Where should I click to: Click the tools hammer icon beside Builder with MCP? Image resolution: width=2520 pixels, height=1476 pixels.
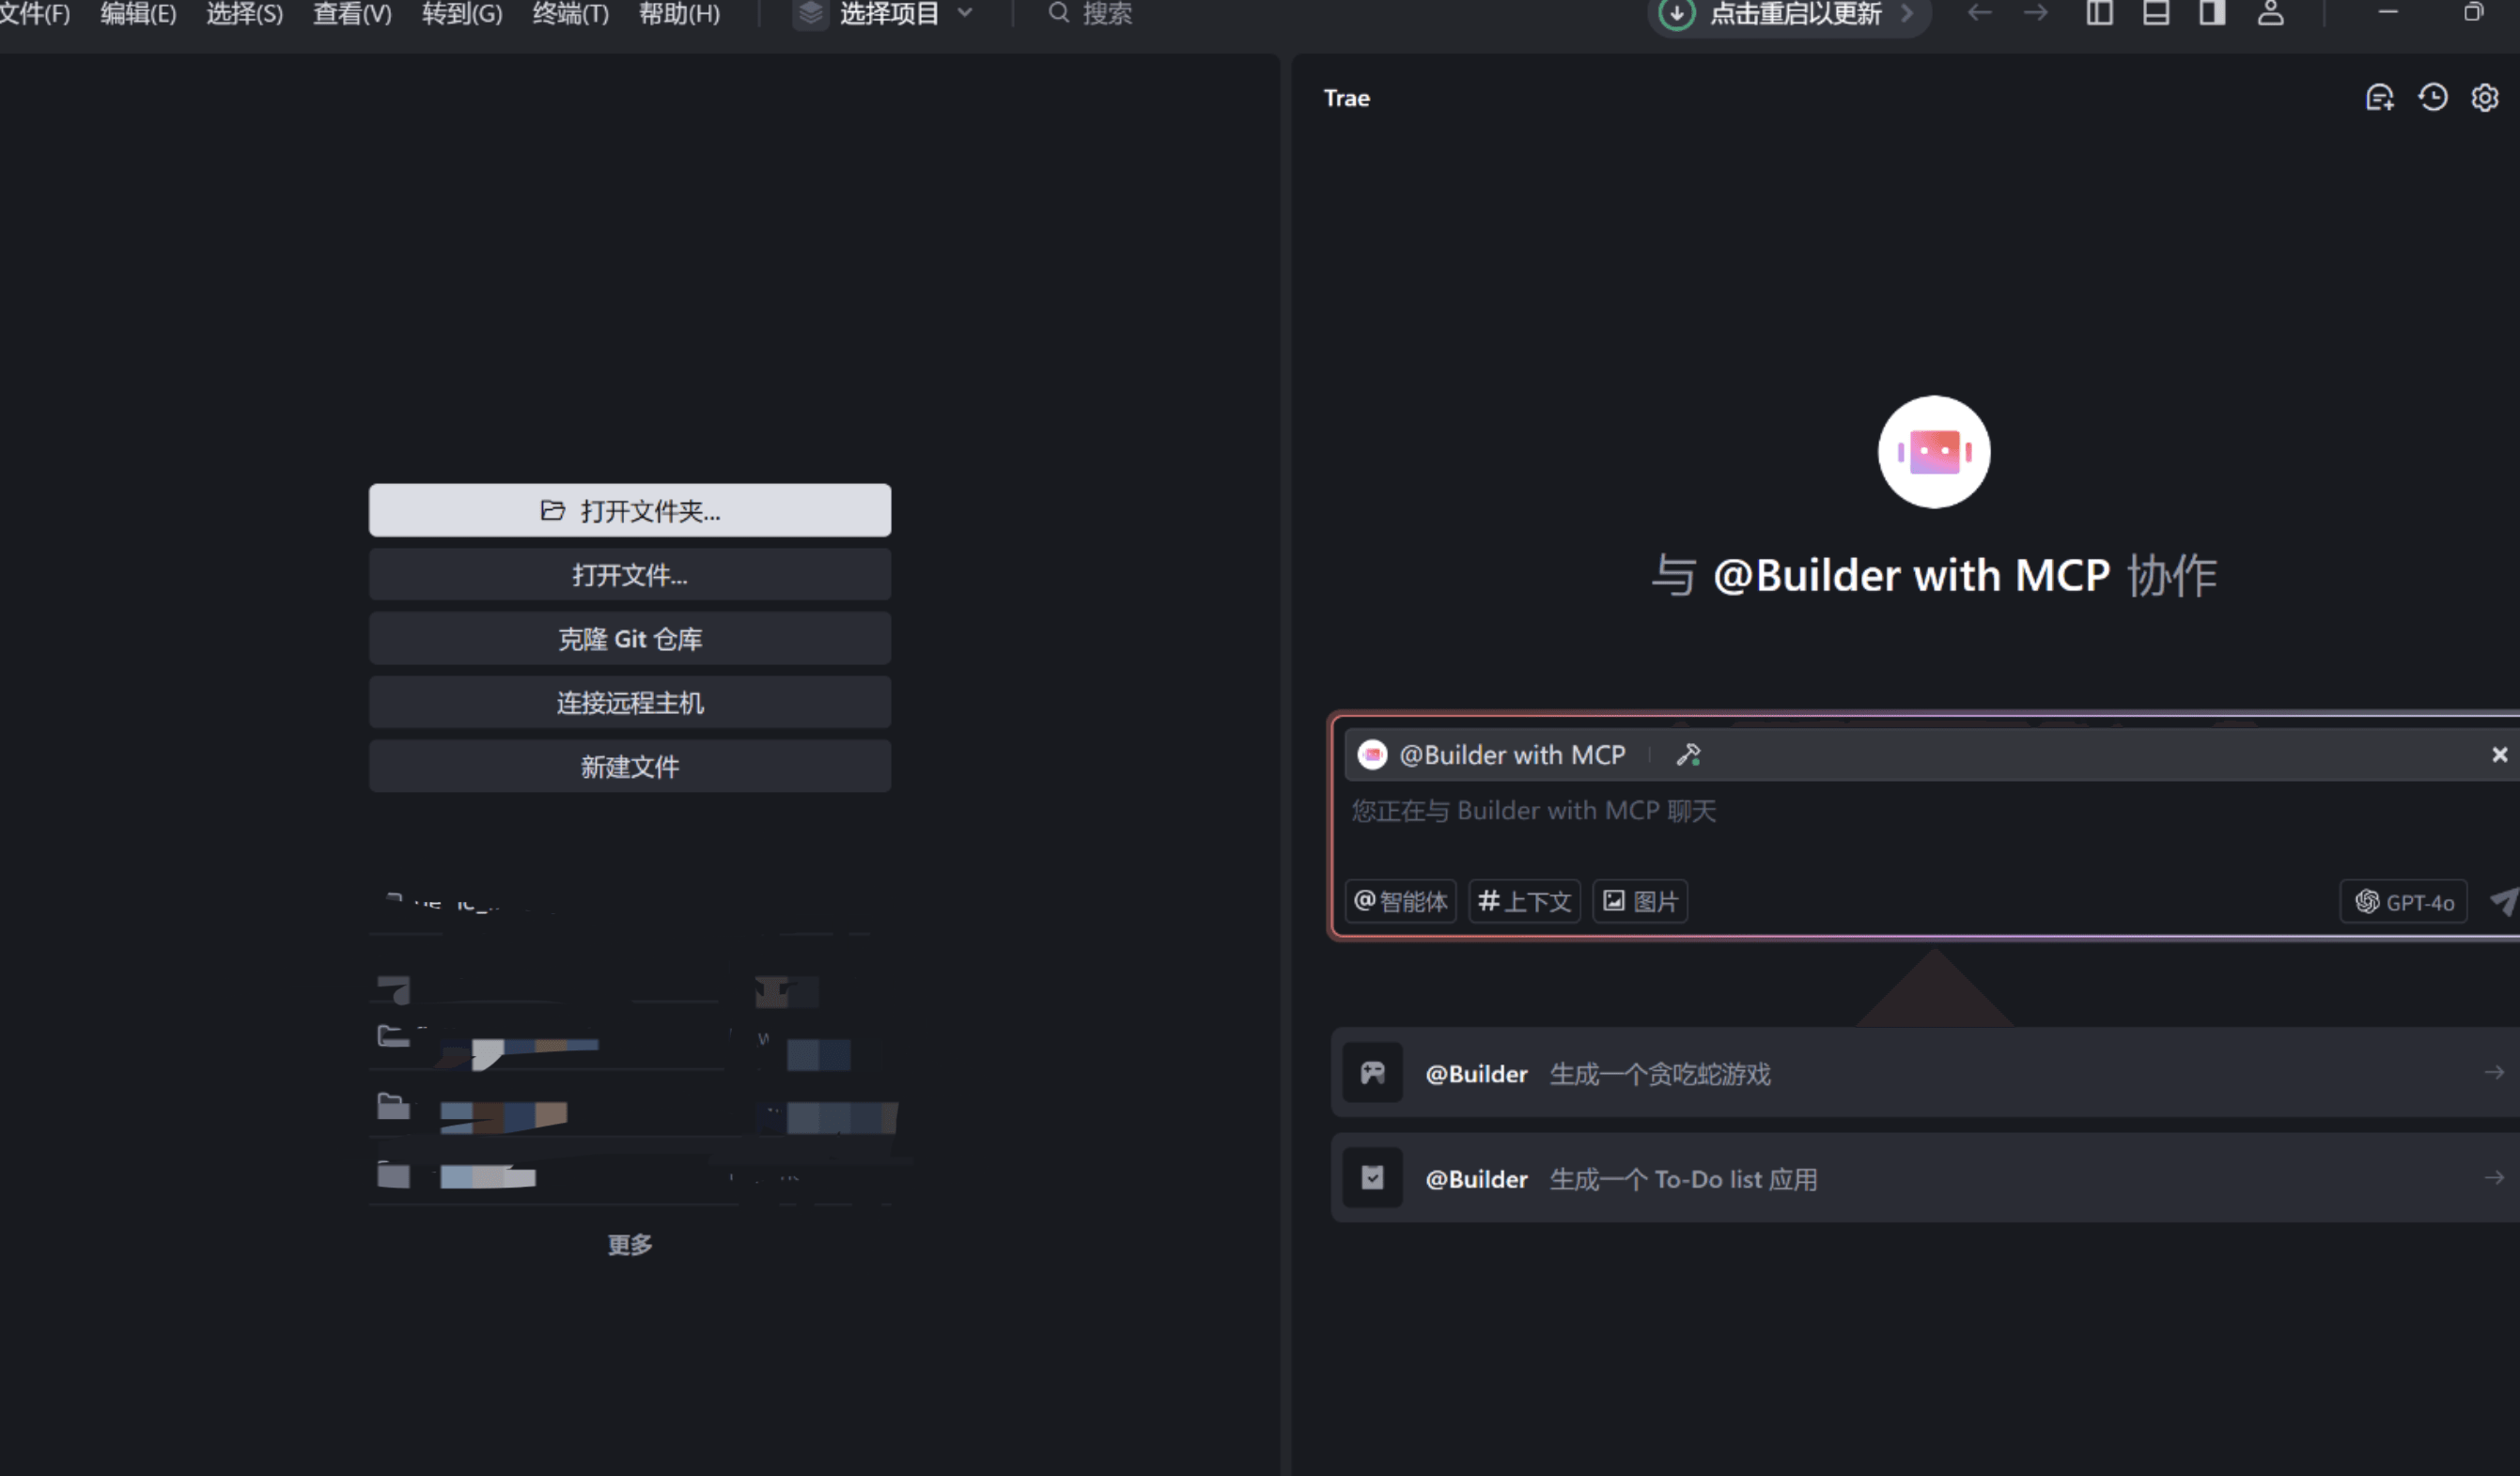pyautogui.click(x=1688, y=755)
